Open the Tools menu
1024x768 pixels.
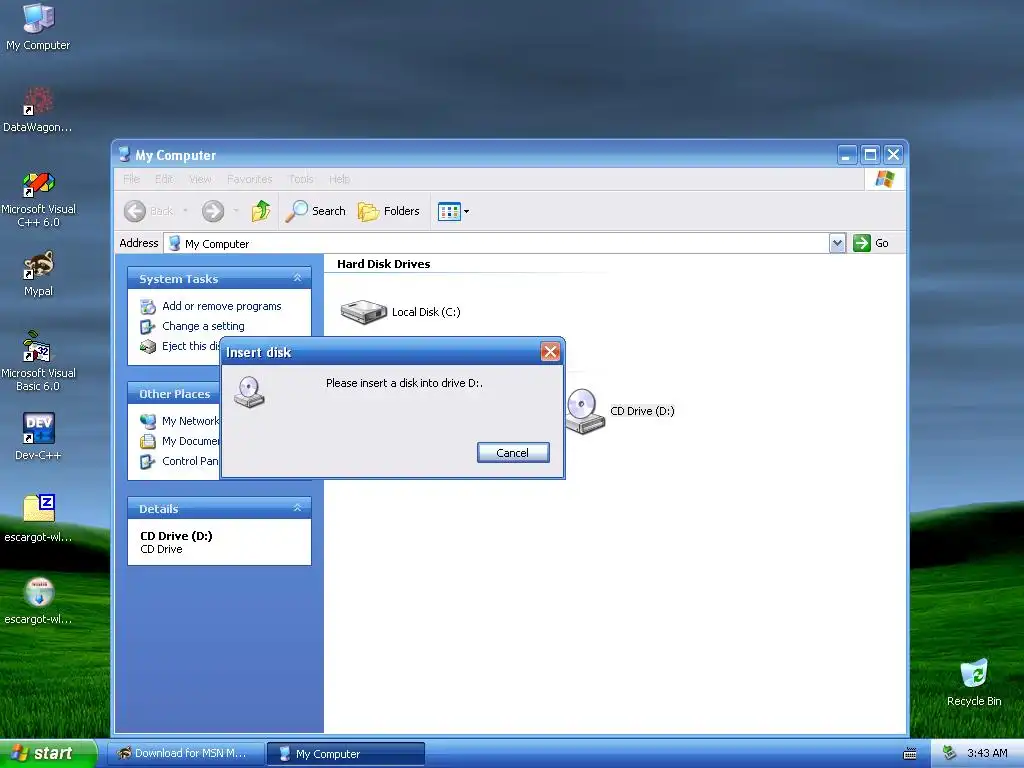tap(301, 179)
